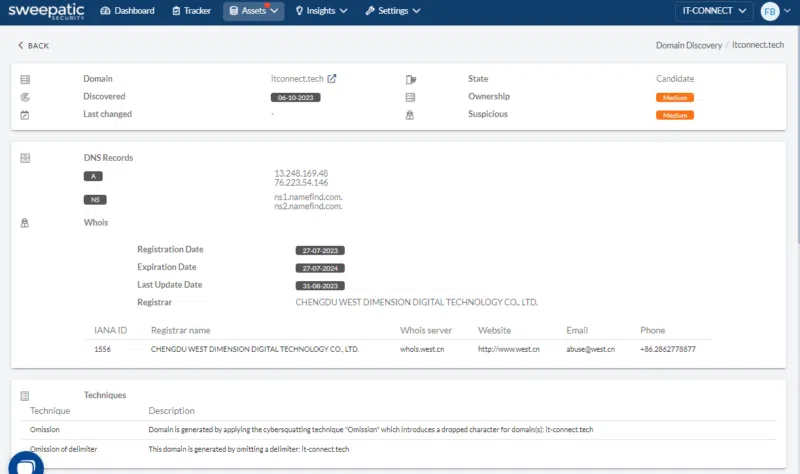Click the Ownership row icon
The image size is (800, 474).
(x=410, y=97)
